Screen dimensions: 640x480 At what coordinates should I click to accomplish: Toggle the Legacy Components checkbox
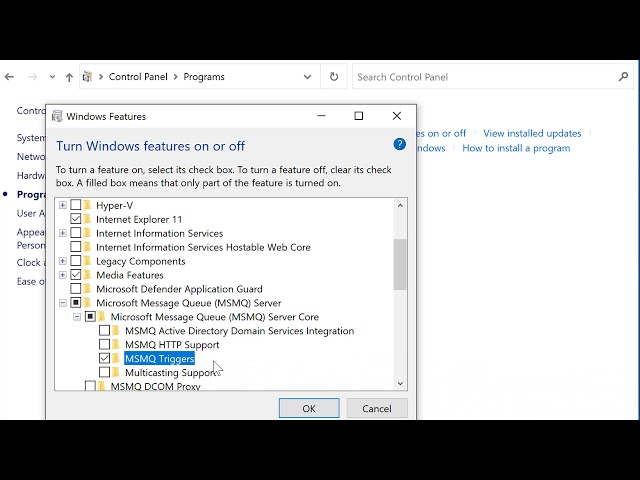click(x=76, y=260)
